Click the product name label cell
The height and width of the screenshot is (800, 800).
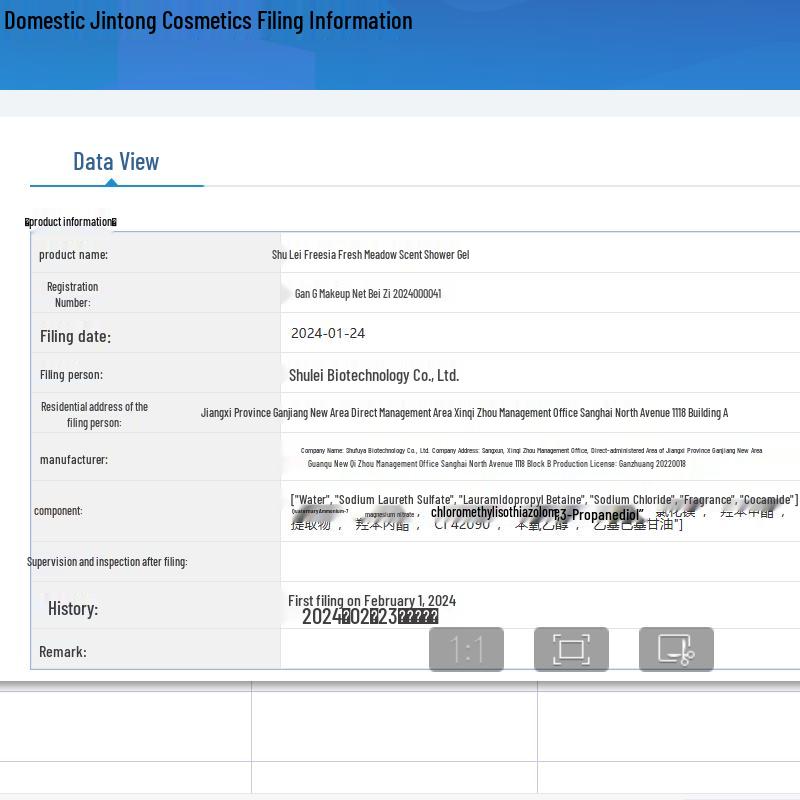coord(73,255)
